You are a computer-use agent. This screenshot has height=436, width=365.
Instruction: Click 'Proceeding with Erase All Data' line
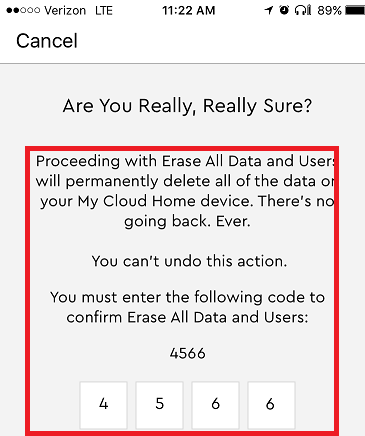pyautogui.click(x=185, y=161)
